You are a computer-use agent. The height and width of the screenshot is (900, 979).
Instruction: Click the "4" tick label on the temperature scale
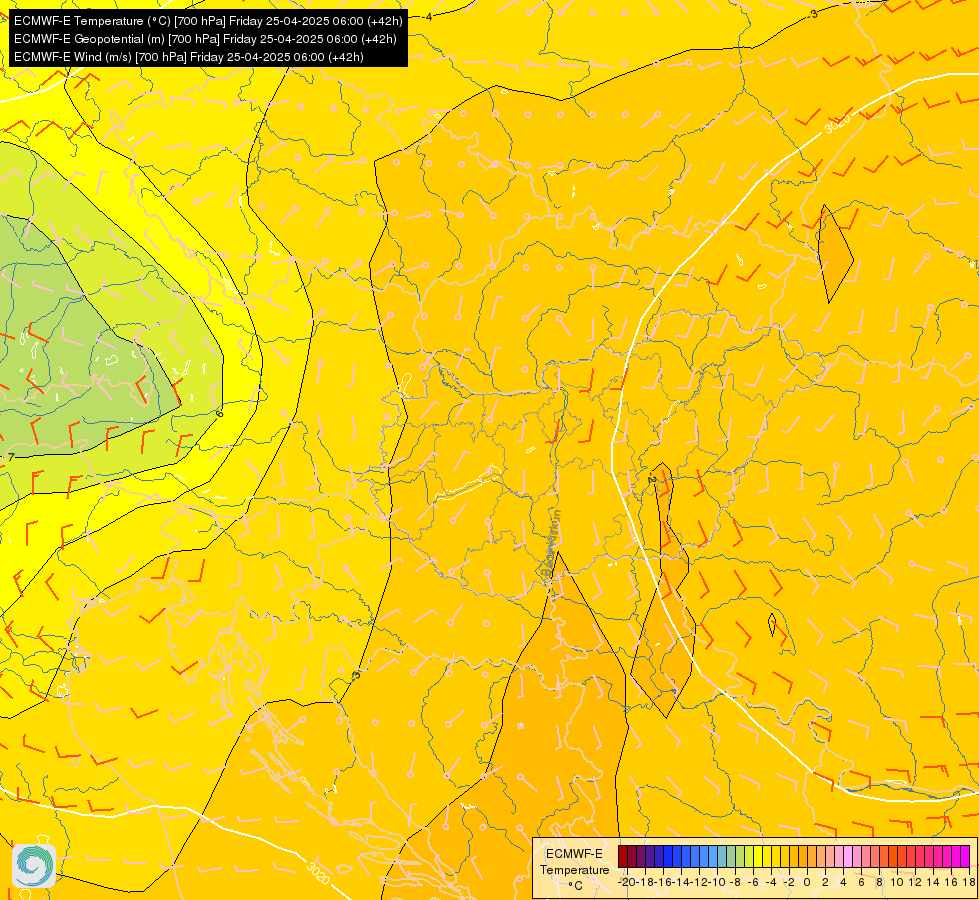(843, 882)
